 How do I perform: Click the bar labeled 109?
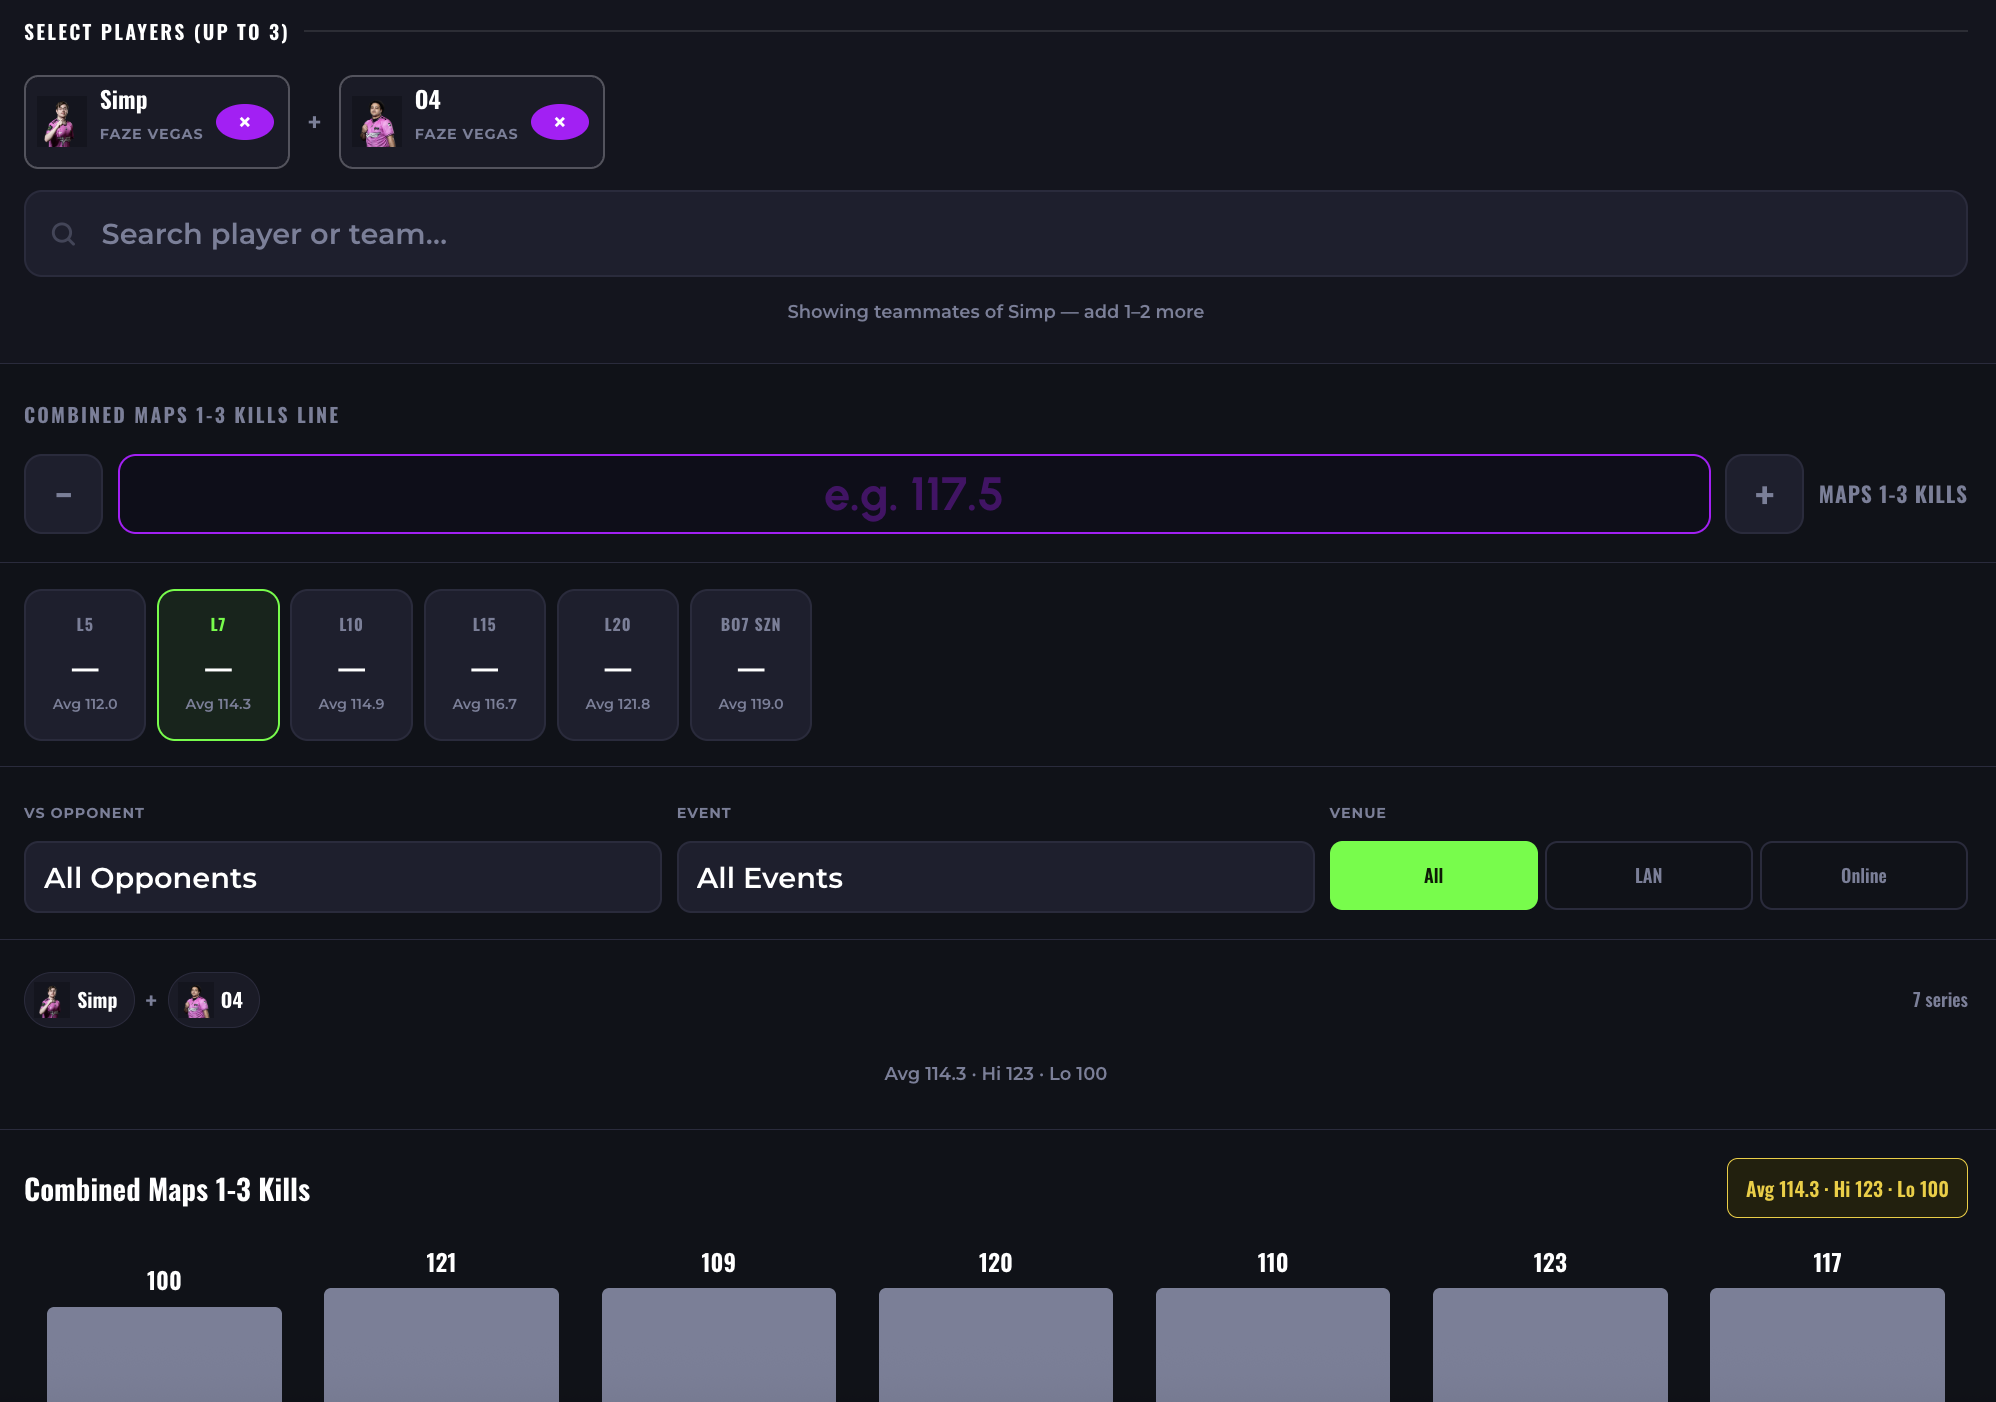[x=719, y=1345]
